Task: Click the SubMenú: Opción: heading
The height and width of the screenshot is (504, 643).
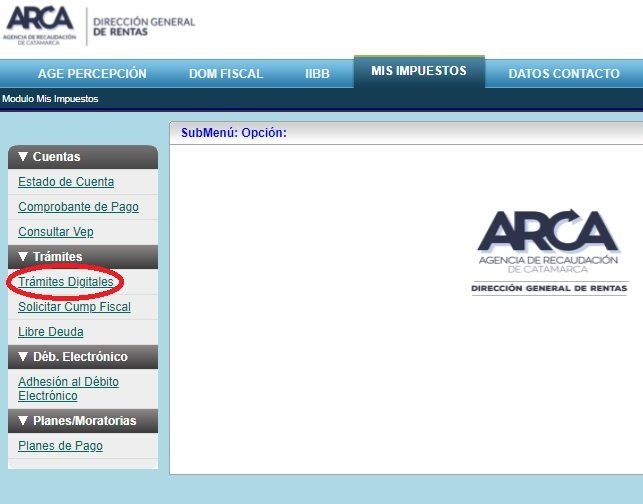Action: [x=234, y=133]
